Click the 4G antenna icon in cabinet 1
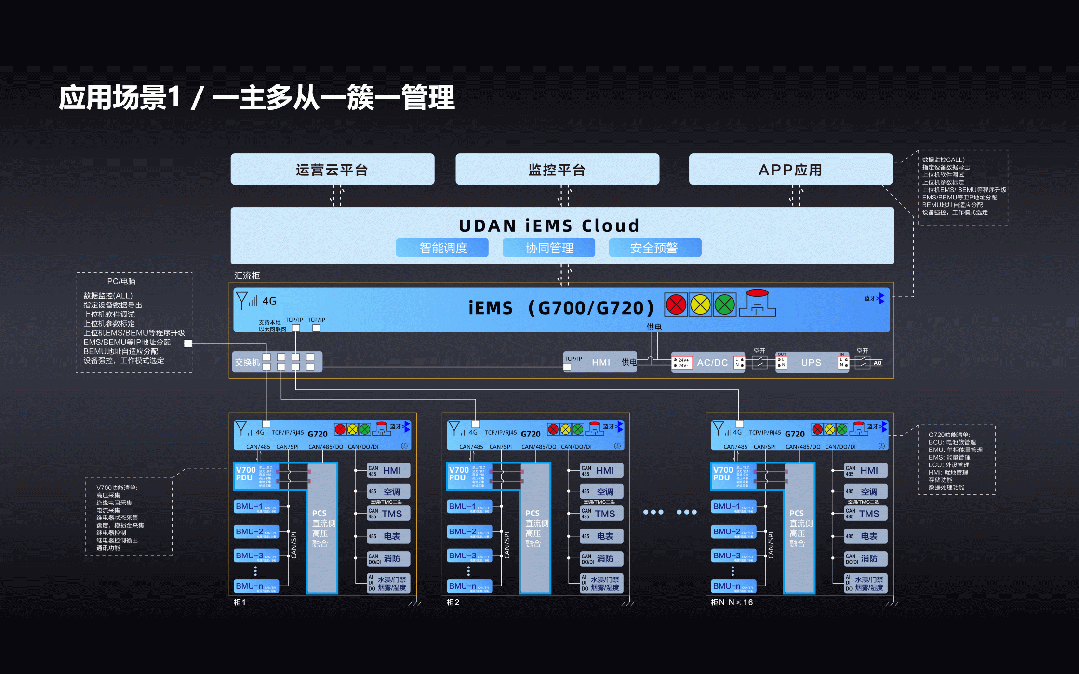Viewport: 1079px width, 674px height. [240, 428]
